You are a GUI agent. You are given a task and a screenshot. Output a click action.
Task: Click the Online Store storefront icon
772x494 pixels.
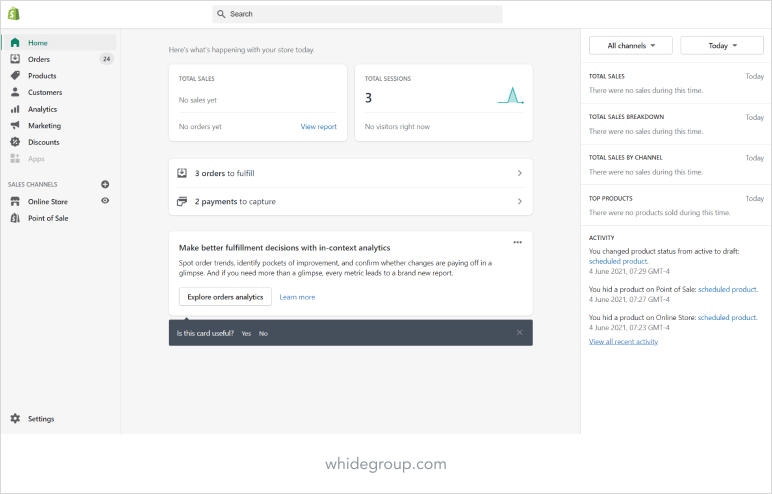click(x=15, y=201)
